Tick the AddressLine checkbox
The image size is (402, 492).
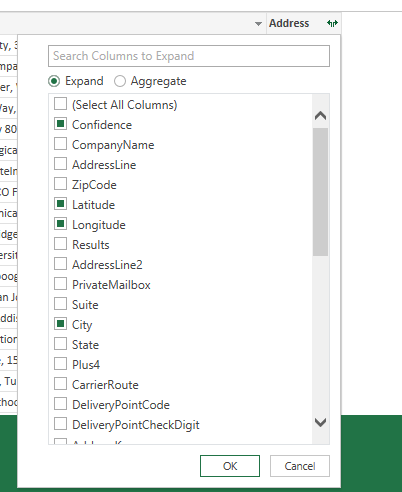pos(60,164)
